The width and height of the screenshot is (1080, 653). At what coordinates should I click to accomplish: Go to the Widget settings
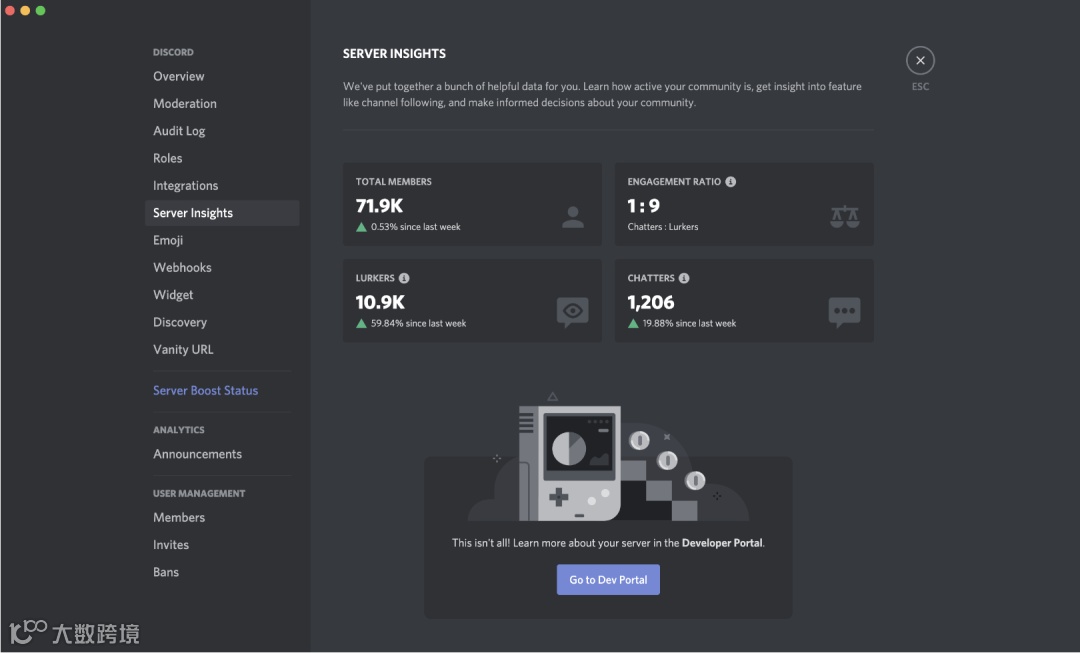coord(173,295)
